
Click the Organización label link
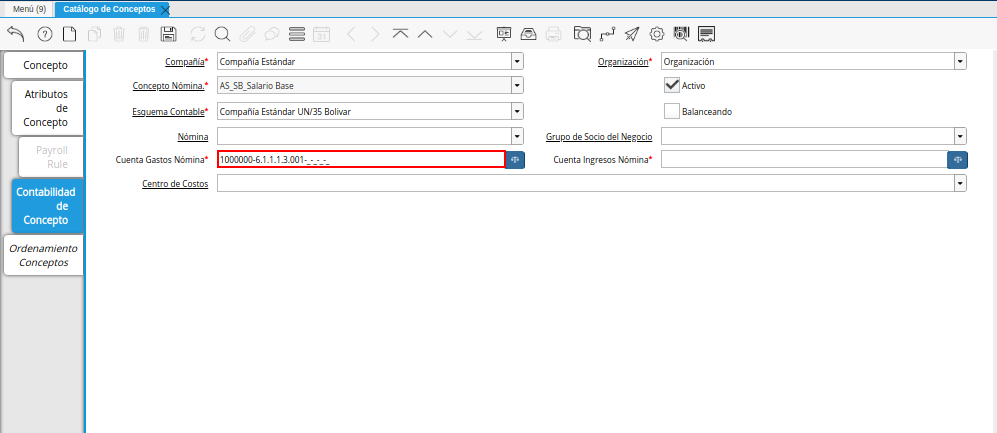click(623, 62)
